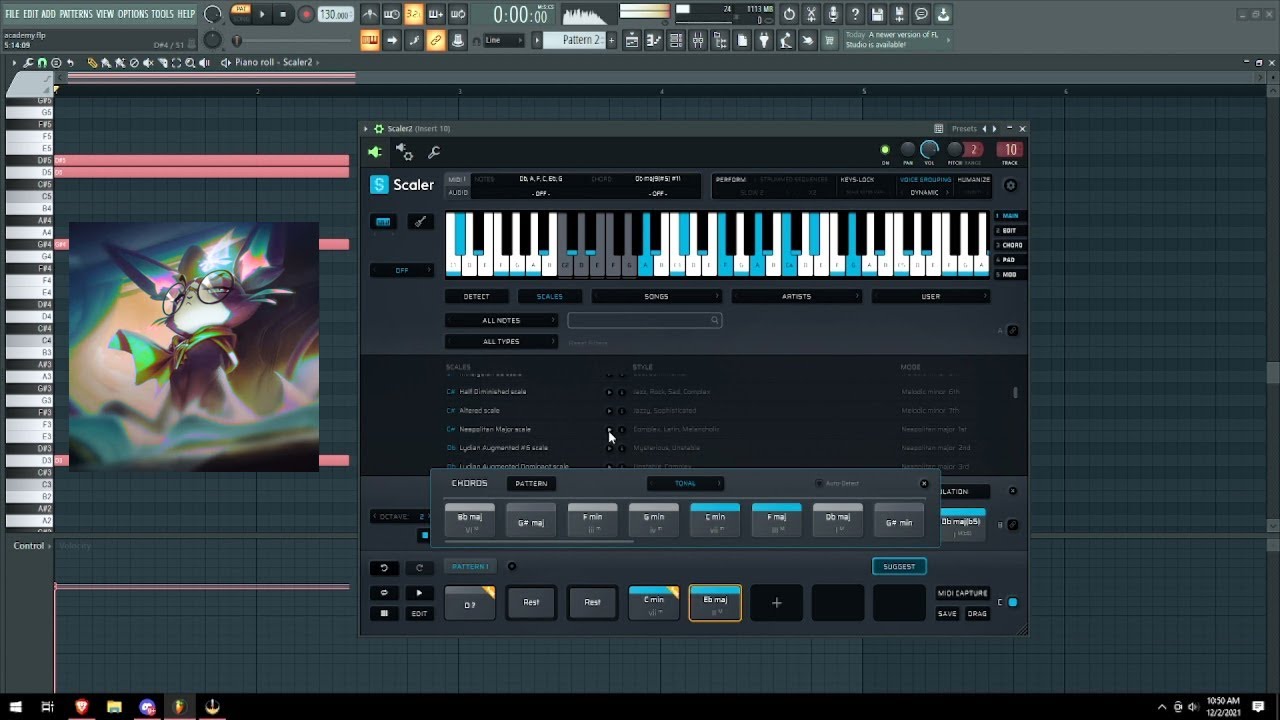1280x720 pixels.
Task: Click the undo history icon in toolbar
Action: (x=789, y=14)
